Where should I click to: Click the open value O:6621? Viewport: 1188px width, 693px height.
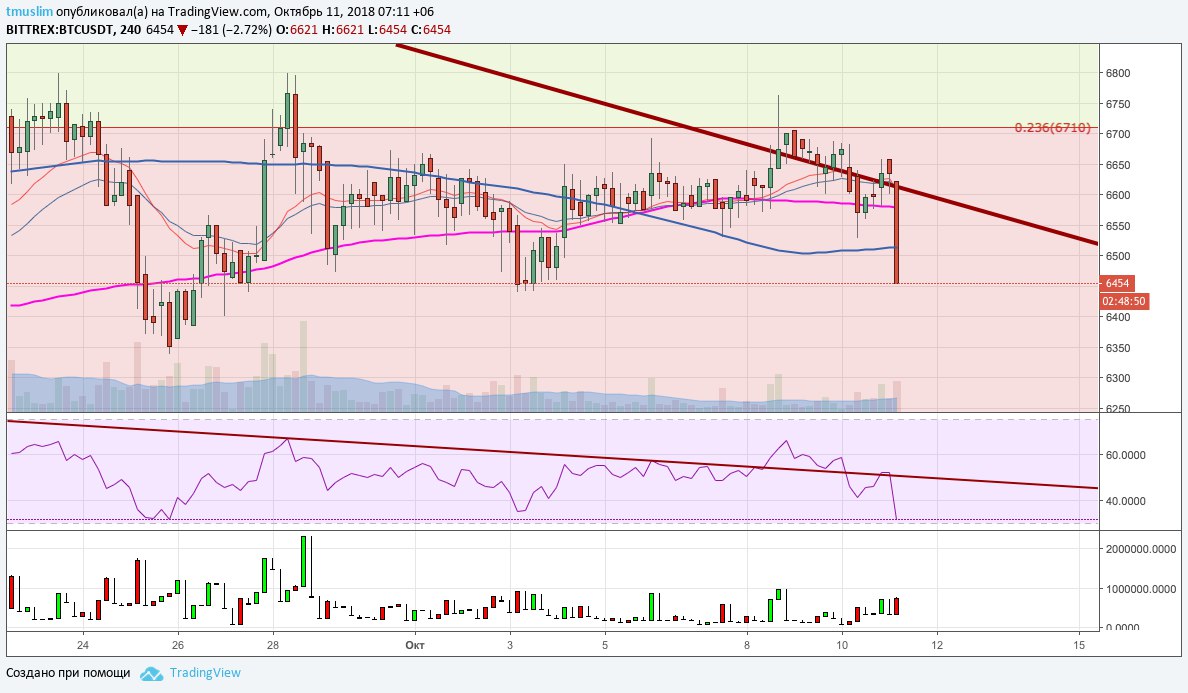pos(297,30)
